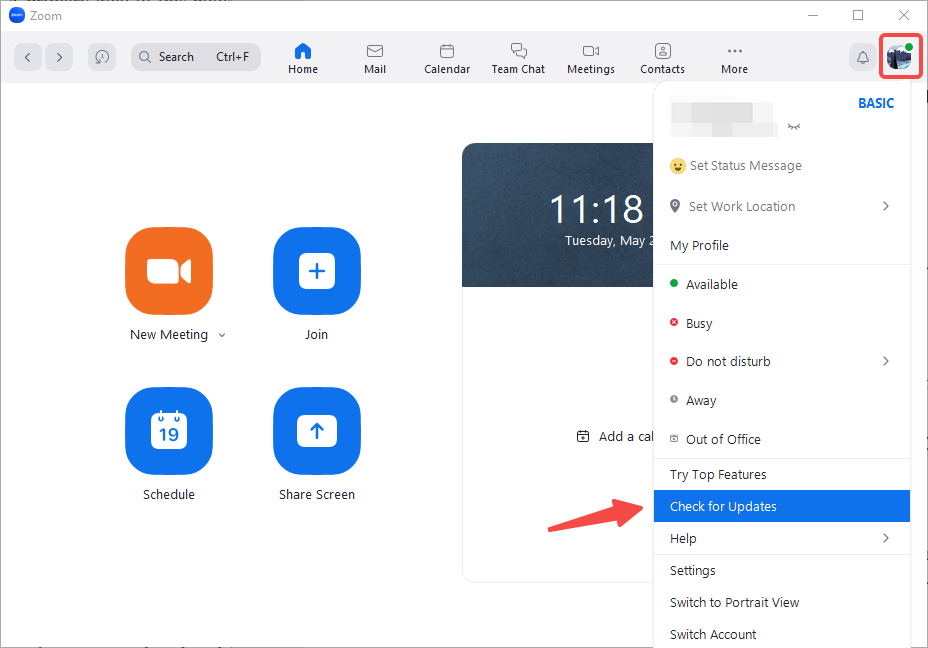Open Team Chat

518,57
